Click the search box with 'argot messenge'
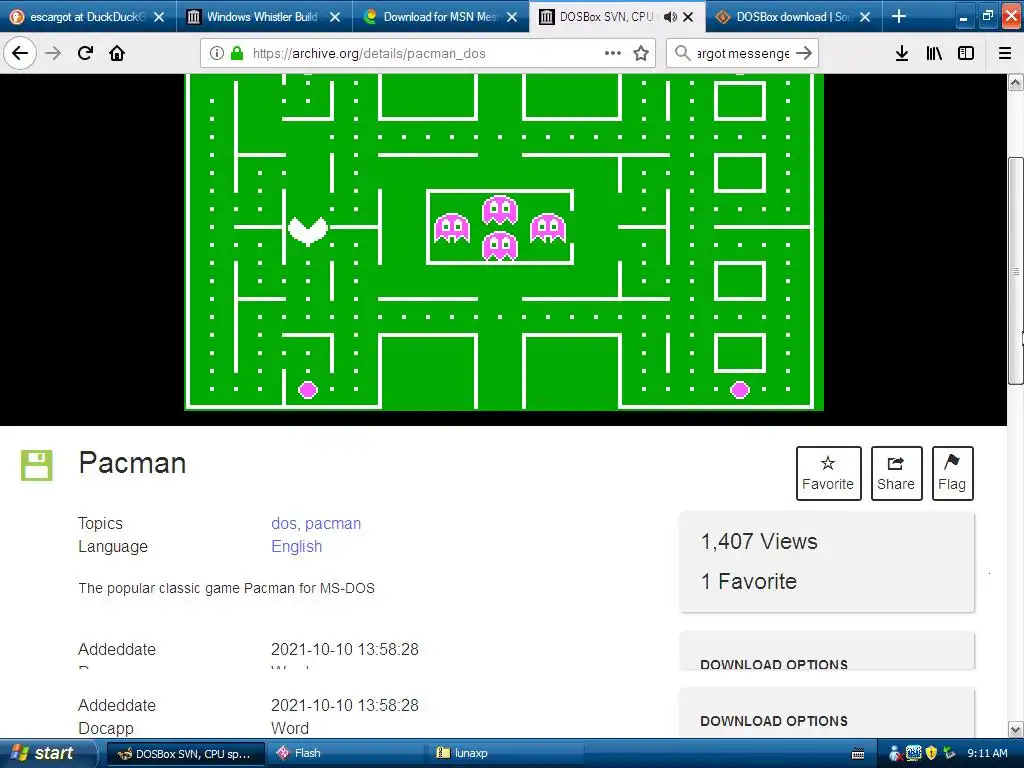The height and width of the screenshot is (768, 1024). click(x=743, y=54)
